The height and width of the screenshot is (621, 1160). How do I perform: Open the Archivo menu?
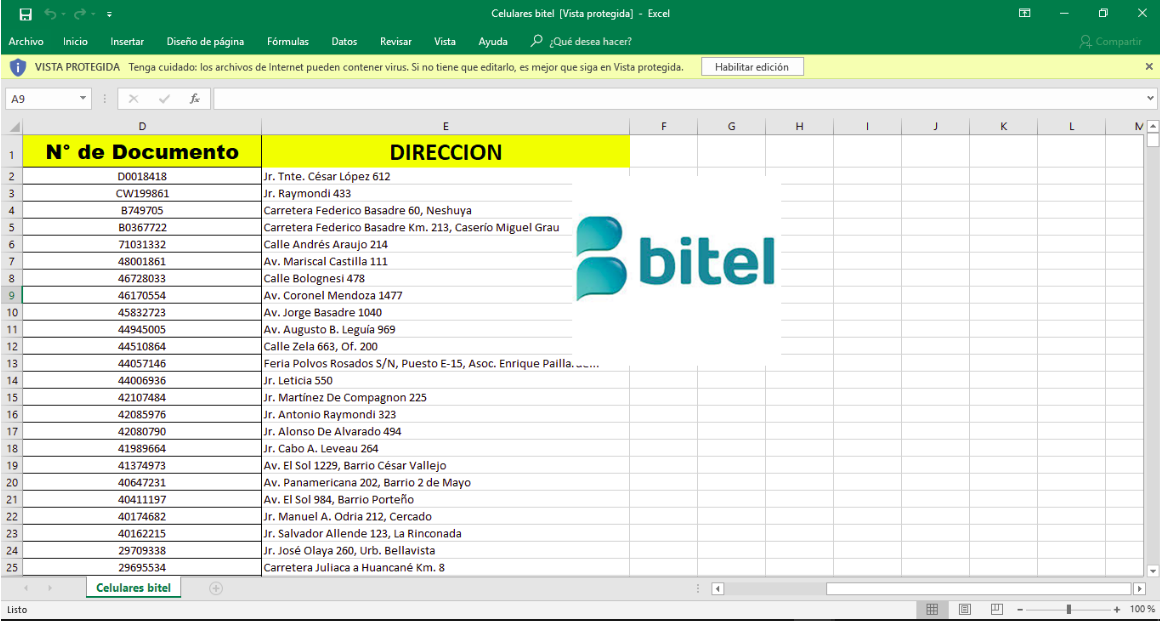[26, 41]
